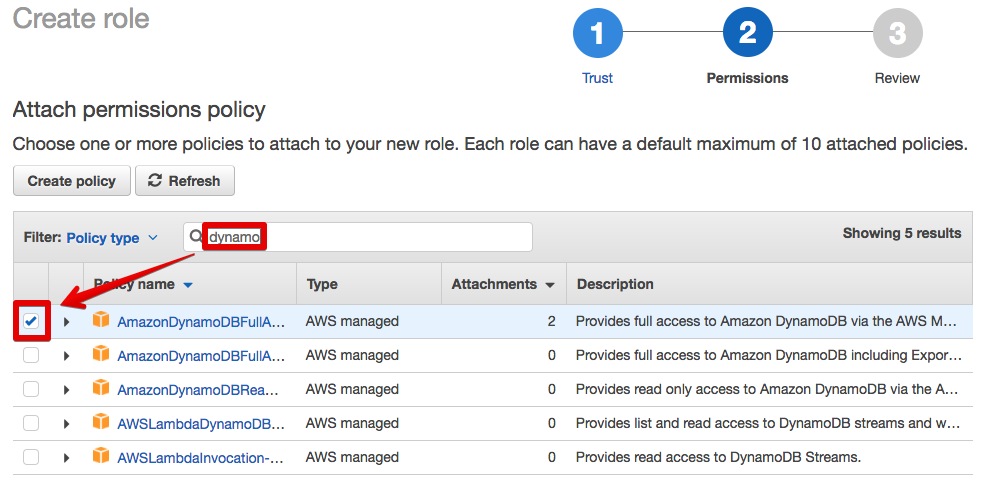Click 'Provides read access to DynamoDB Streams.' description
The width and height of the screenshot is (993, 497).
click(718, 458)
